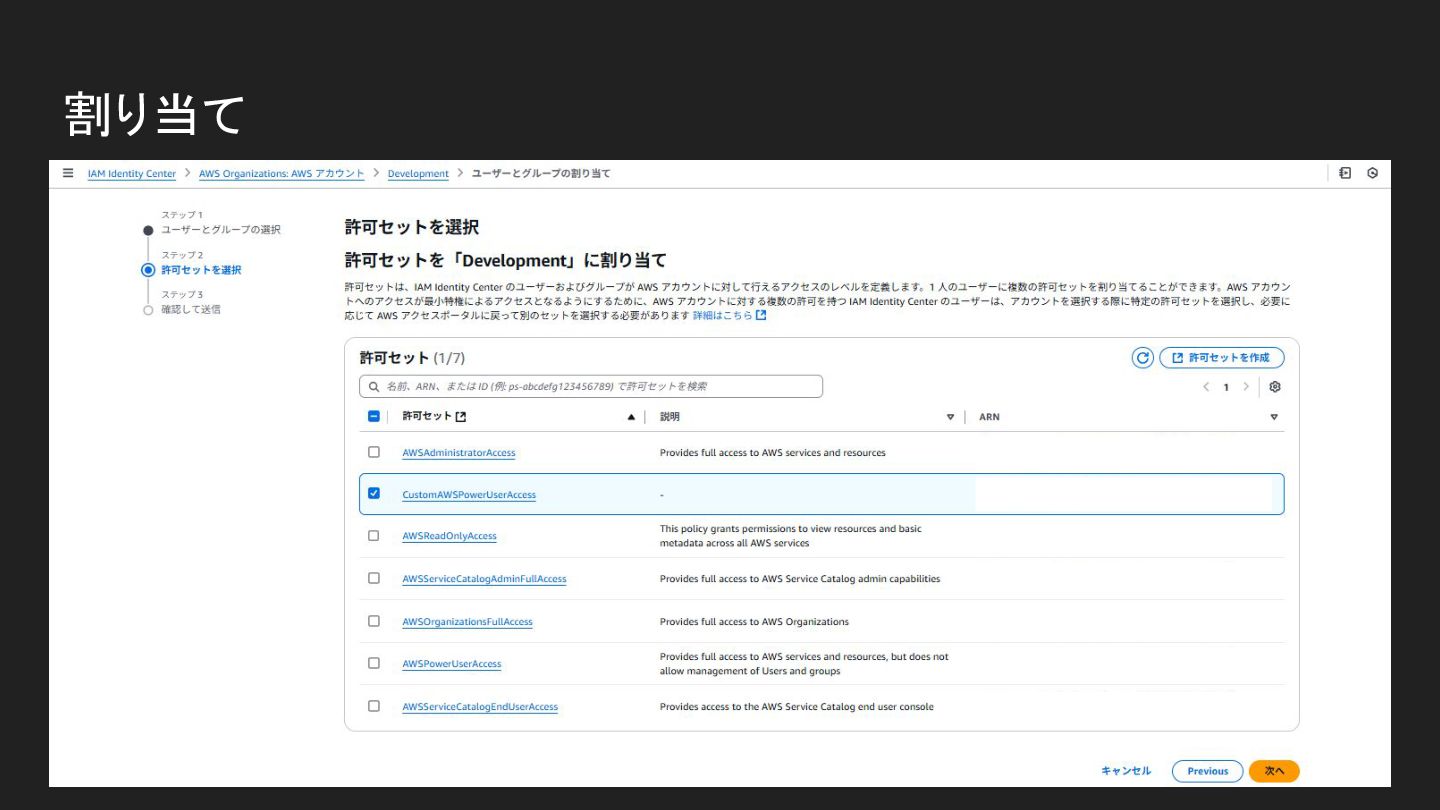Click the 許可セット (1/7) table heading

412,358
